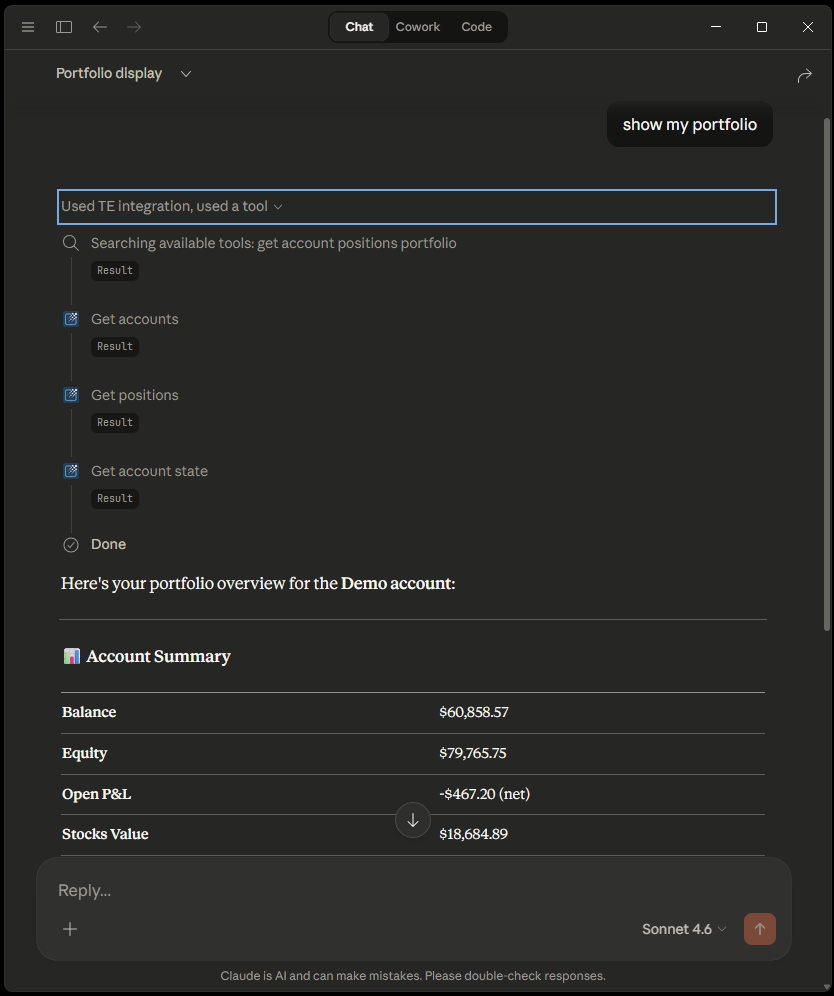834x996 pixels.
Task: Click the back navigation arrow
Action: (99, 27)
